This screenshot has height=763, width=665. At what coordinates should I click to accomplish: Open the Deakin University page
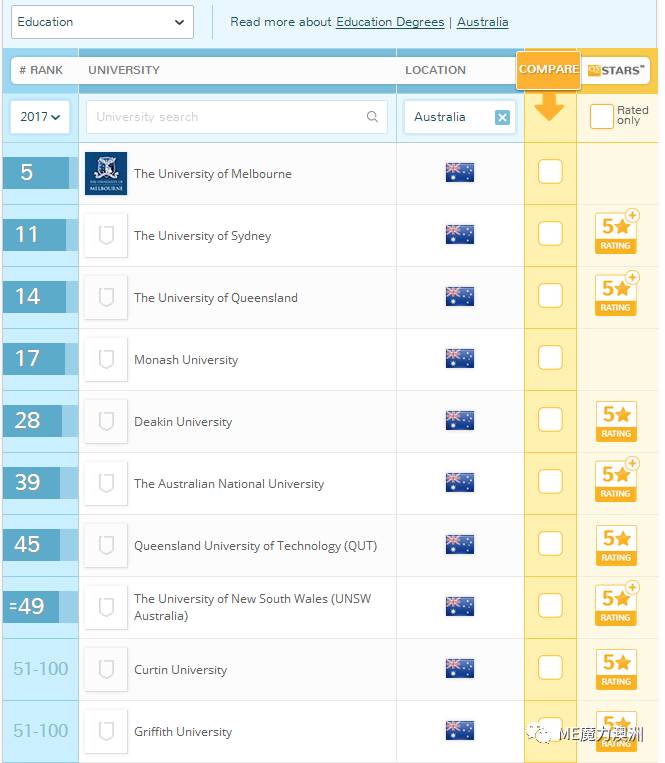coord(183,421)
